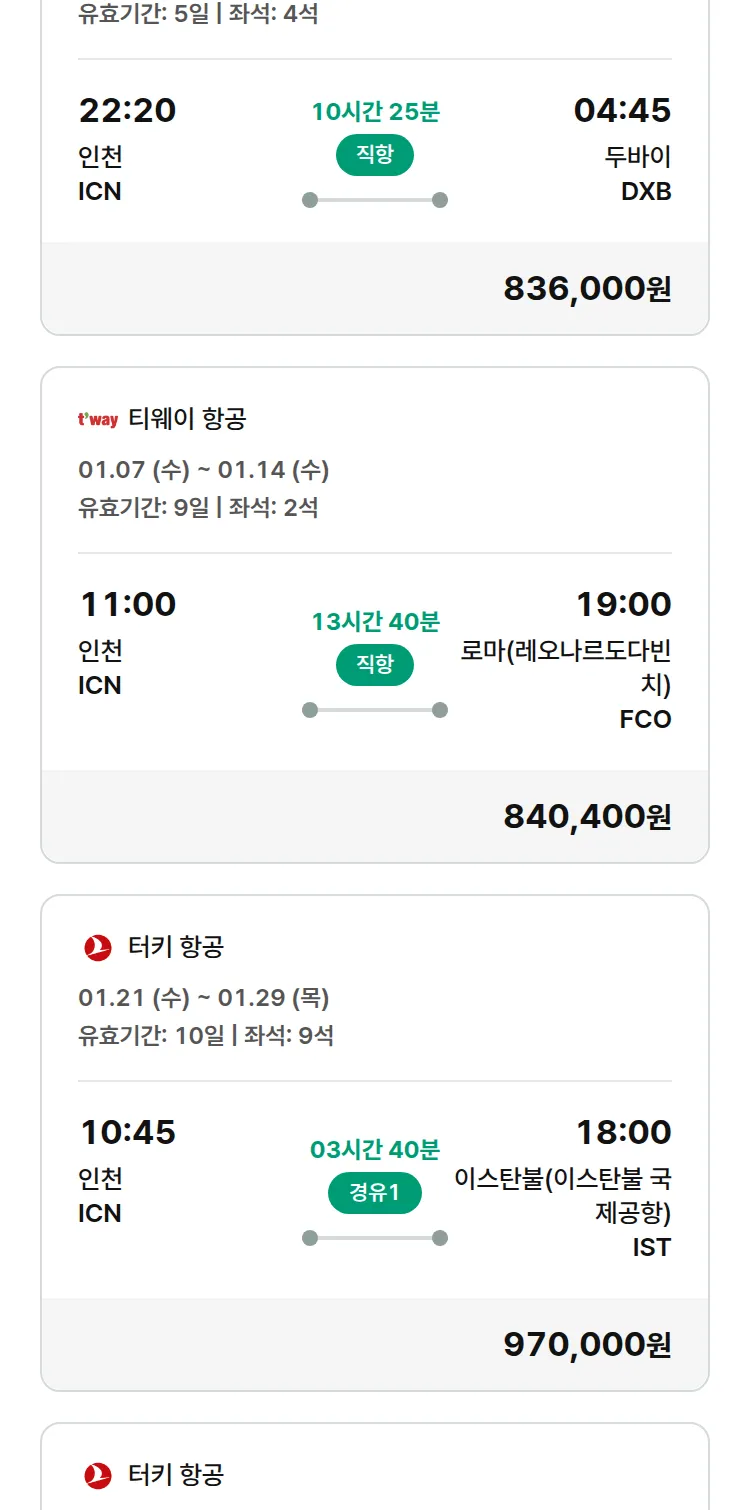Tap the 경유1 badge on the Istanbul flight
Image resolution: width=750 pixels, height=1510 pixels.
pyautogui.click(x=375, y=1193)
